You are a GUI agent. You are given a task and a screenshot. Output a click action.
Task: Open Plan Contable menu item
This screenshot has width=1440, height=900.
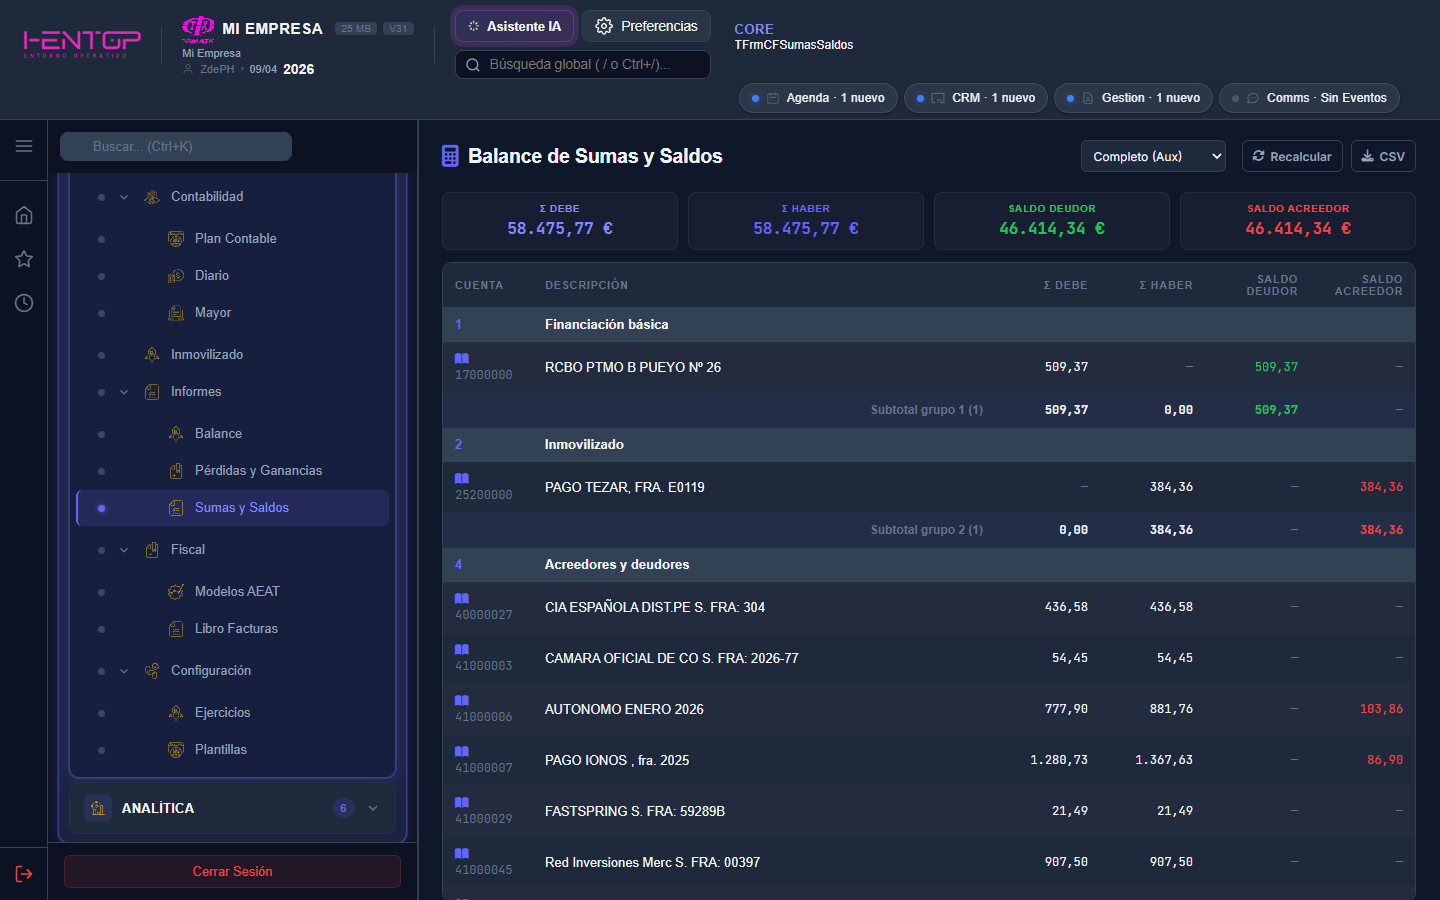(235, 239)
